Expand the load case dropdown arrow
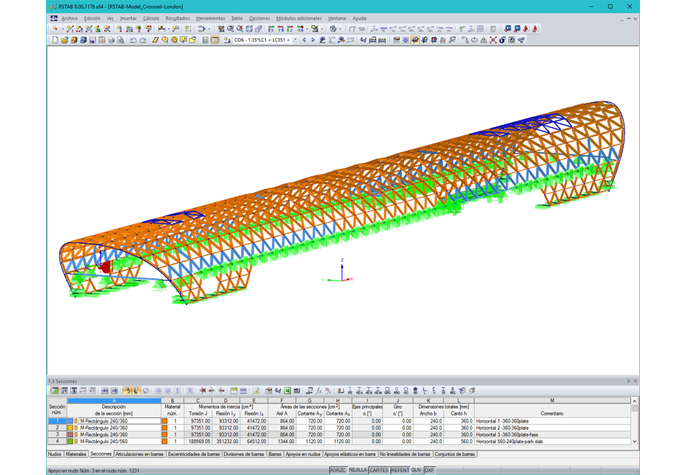The height and width of the screenshot is (475, 686). click(x=294, y=40)
